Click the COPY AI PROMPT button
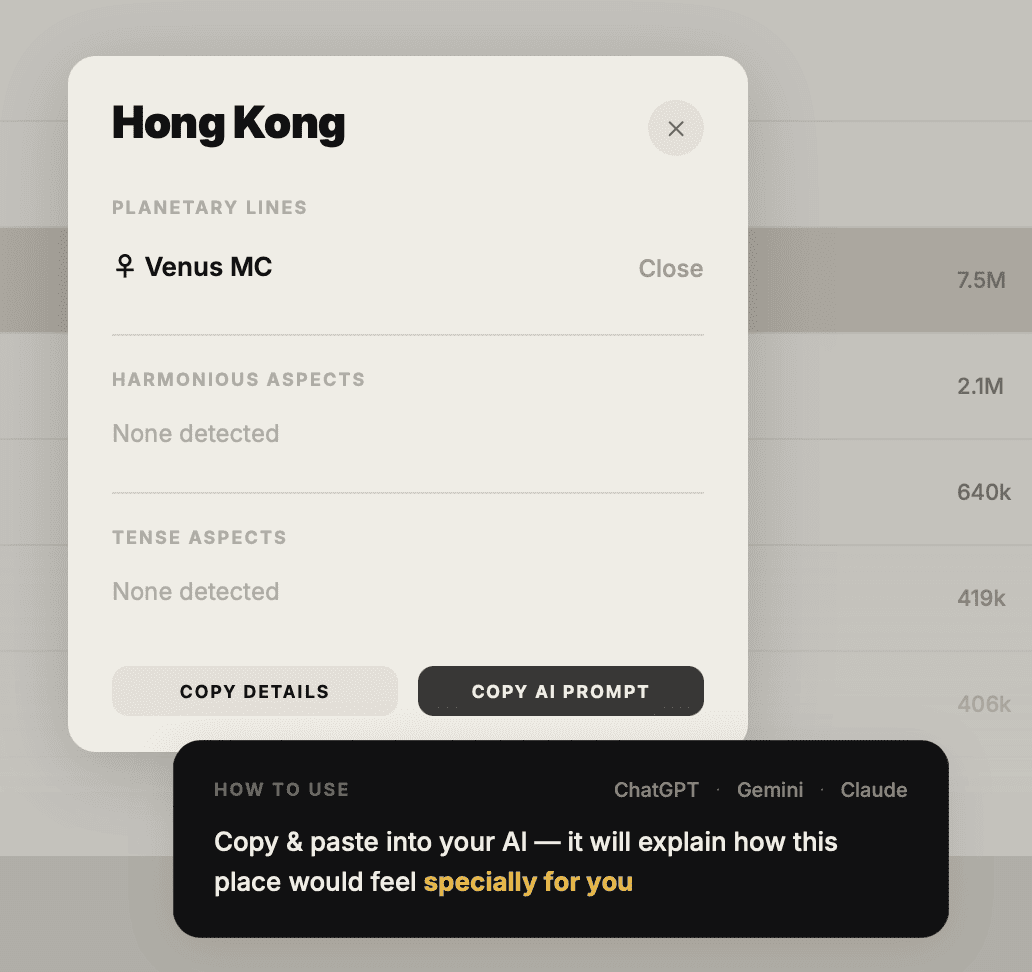Image resolution: width=1032 pixels, height=972 pixels. (561, 691)
